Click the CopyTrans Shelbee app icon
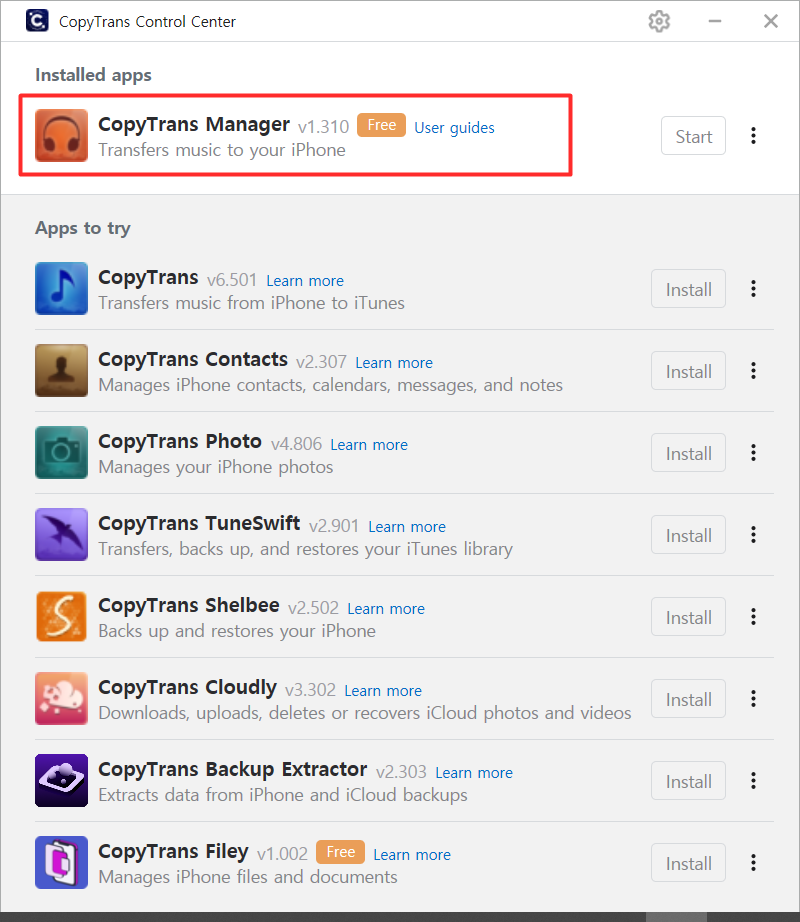The image size is (800, 922). click(61, 616)
